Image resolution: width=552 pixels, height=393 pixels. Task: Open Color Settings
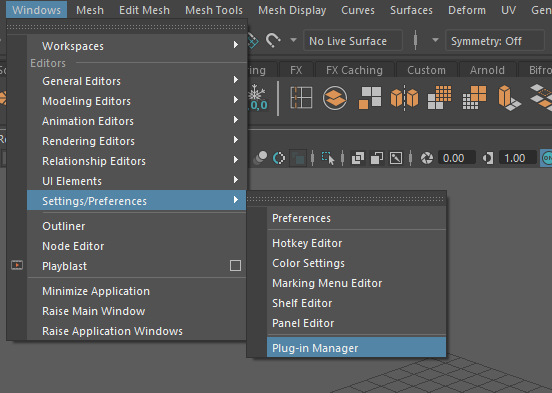[x=356, y=263]
